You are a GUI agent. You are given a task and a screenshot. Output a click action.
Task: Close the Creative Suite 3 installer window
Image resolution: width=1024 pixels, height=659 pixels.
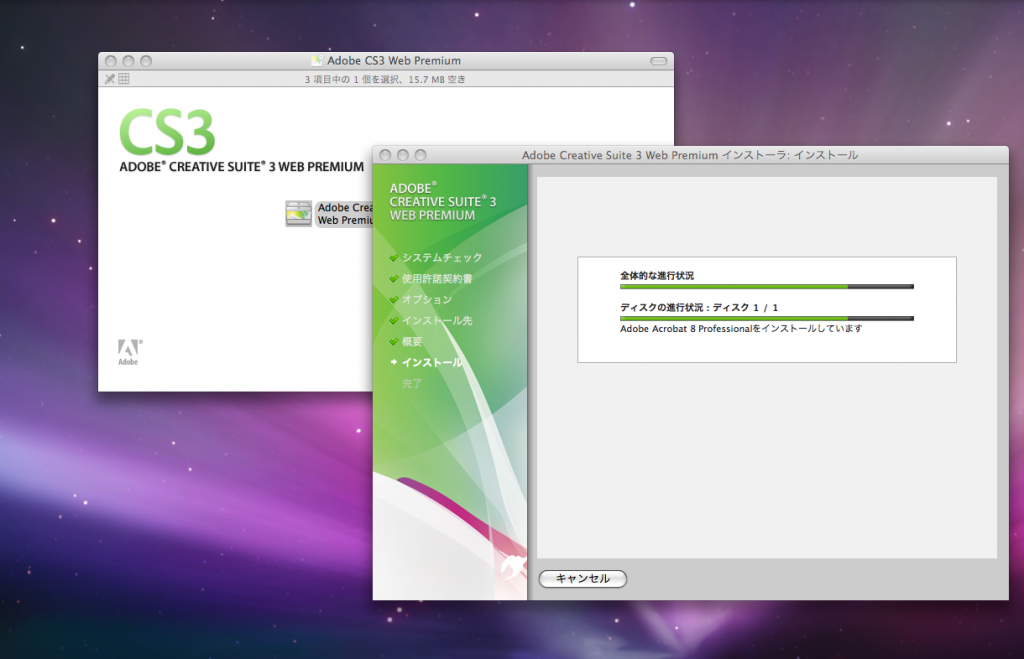click(x=385, y=155)
